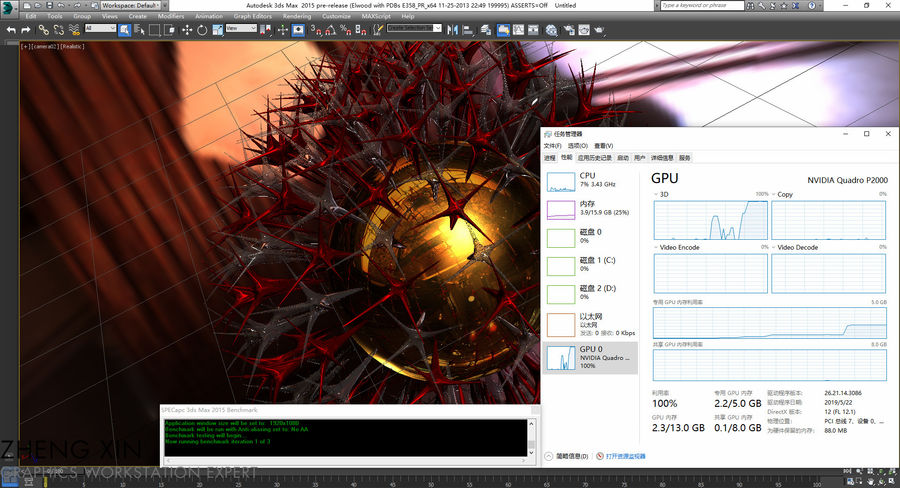The height and width of the screenshot is (488, 900).
Task: Open the selection filter dropdown
Action: [x=100, y=28]
